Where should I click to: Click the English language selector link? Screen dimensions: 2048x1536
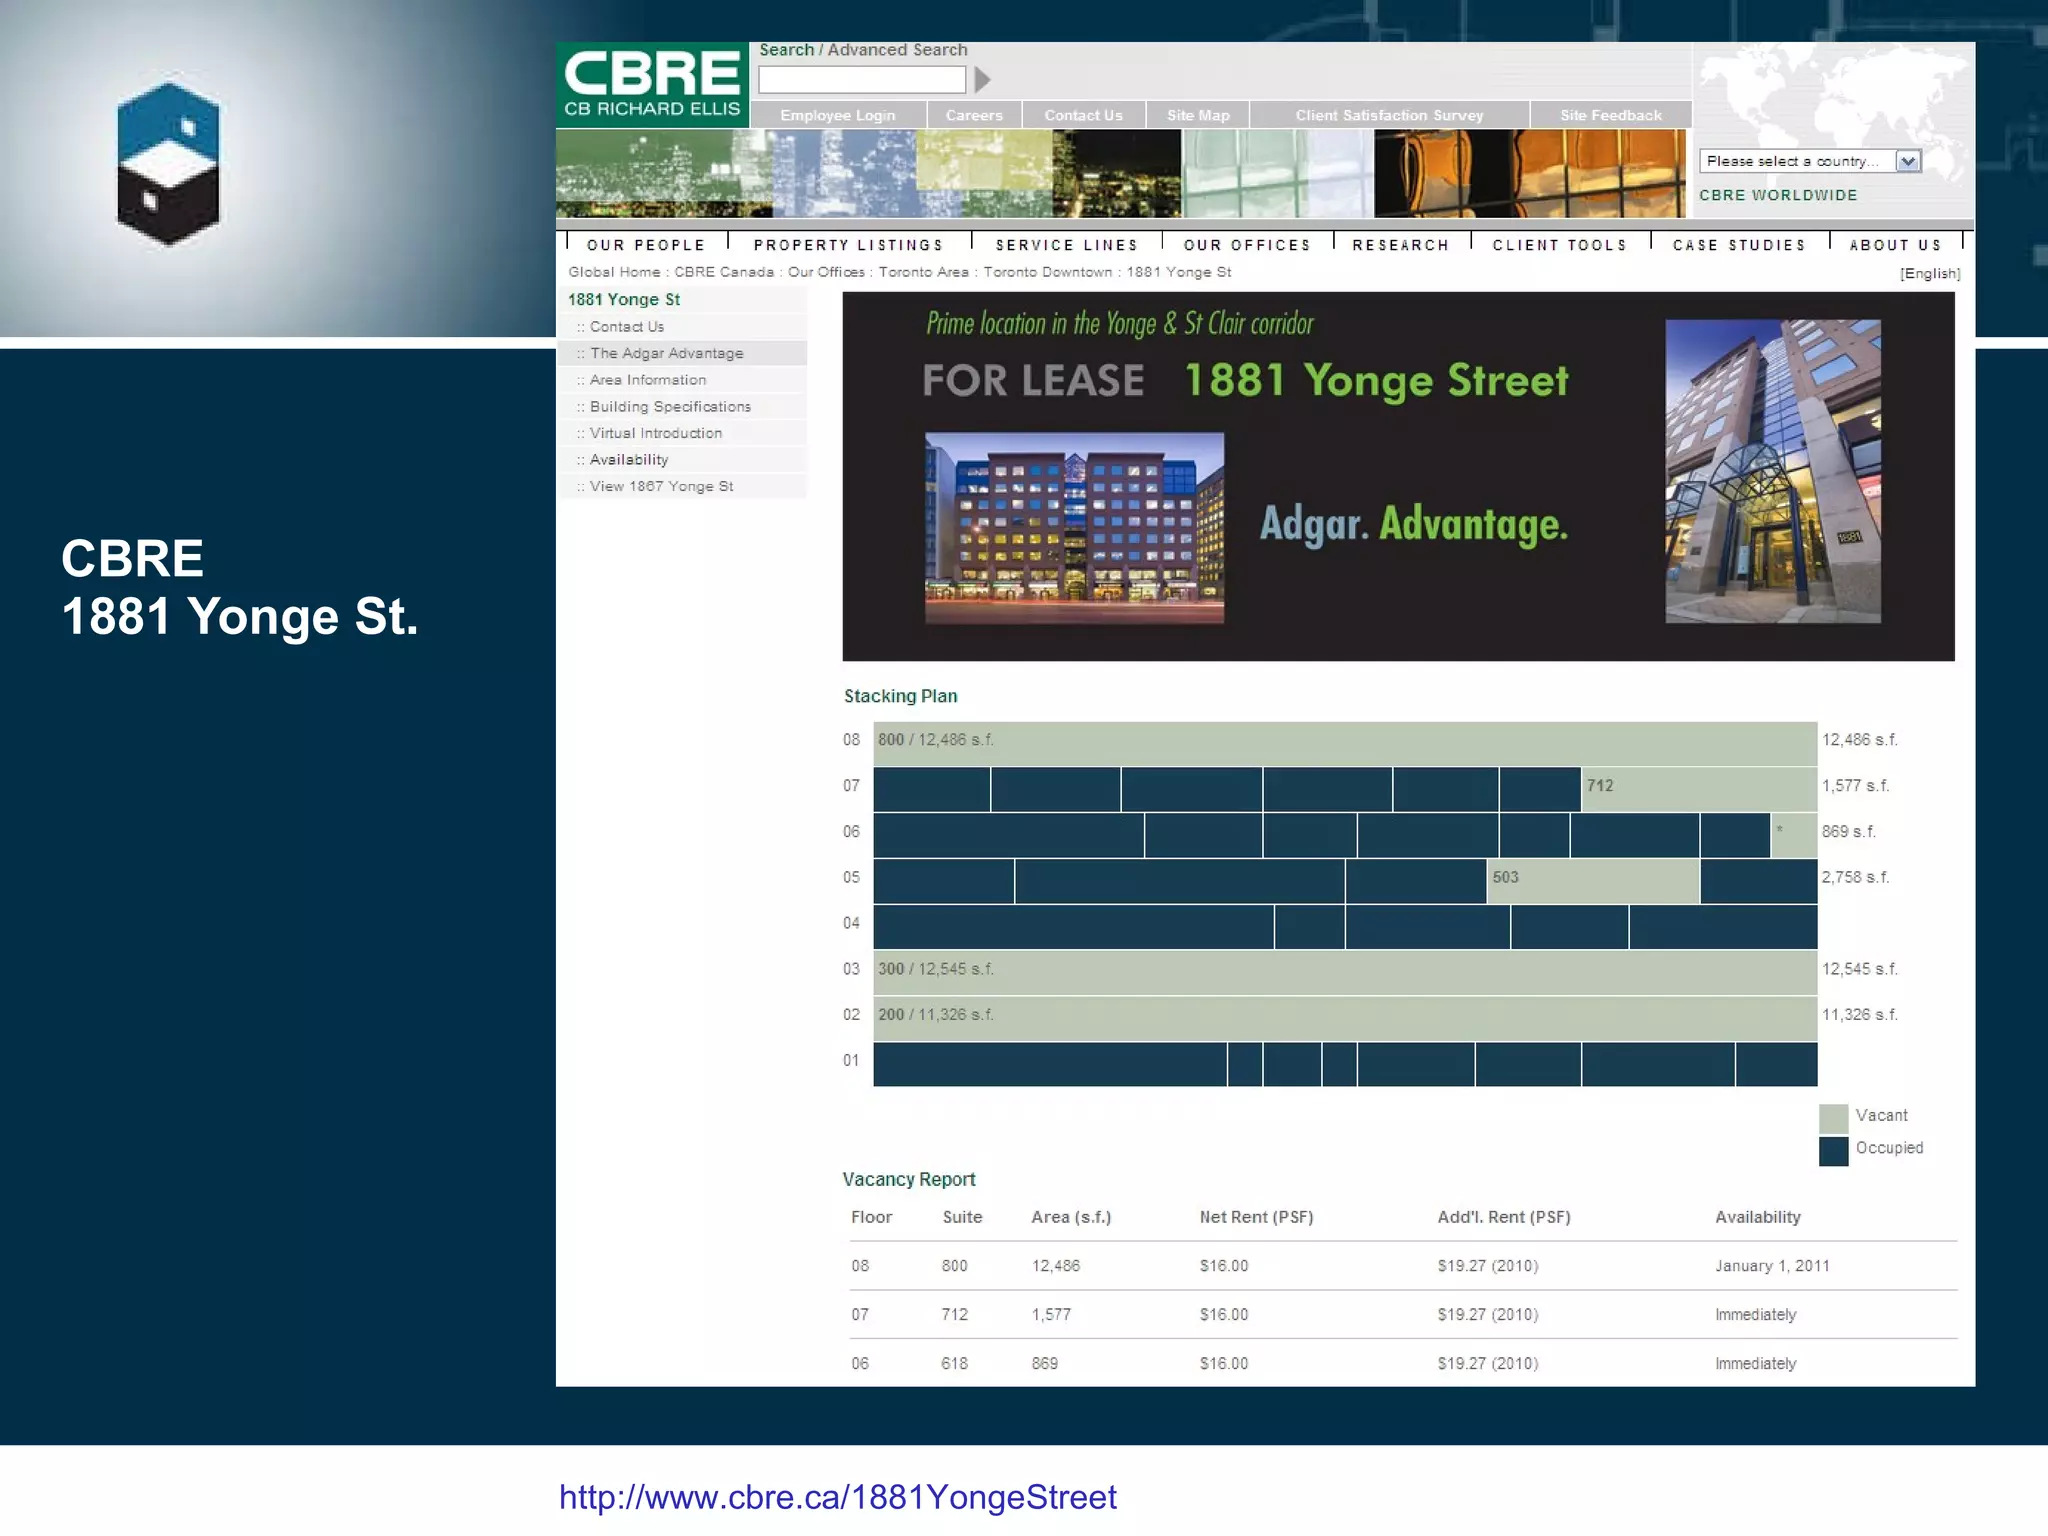[1929, 273]
